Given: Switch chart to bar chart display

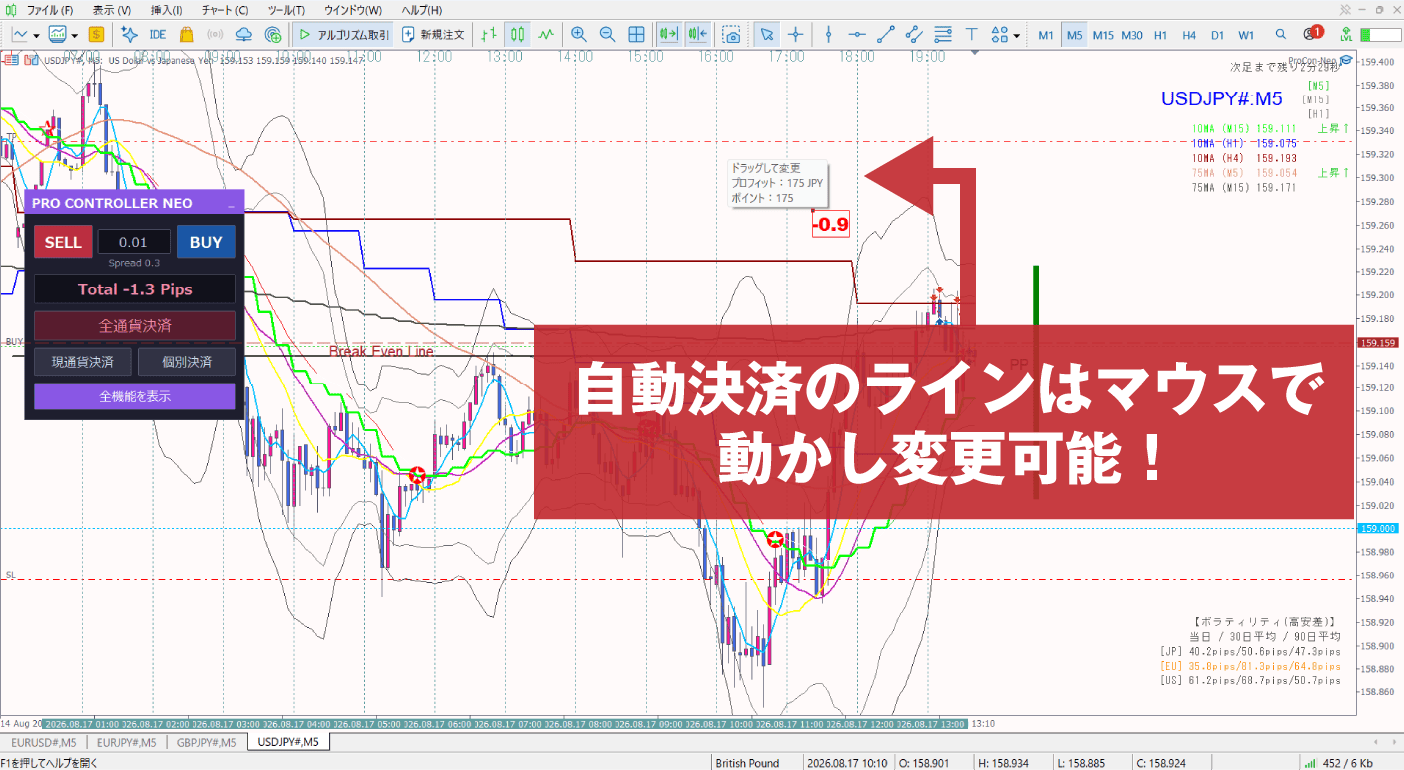Looking at the screenshot, I should 489,34.
